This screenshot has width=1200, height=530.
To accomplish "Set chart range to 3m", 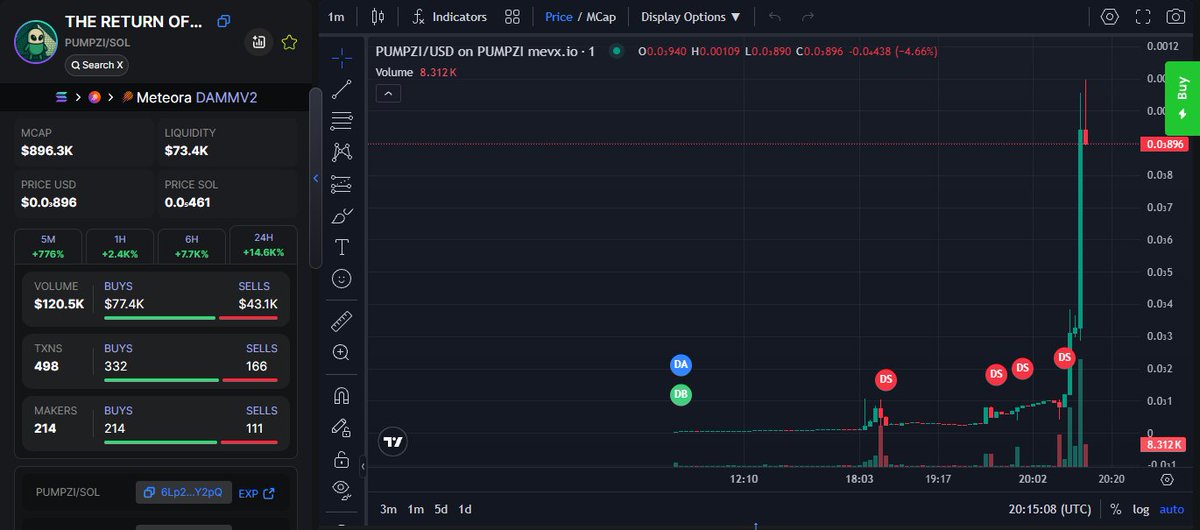I will click(388, 509).
